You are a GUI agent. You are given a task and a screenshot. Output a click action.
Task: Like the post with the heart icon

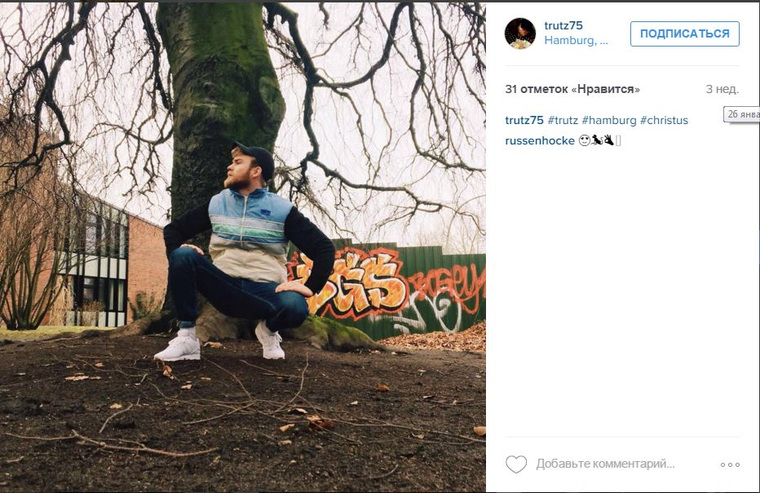[516, 464]
